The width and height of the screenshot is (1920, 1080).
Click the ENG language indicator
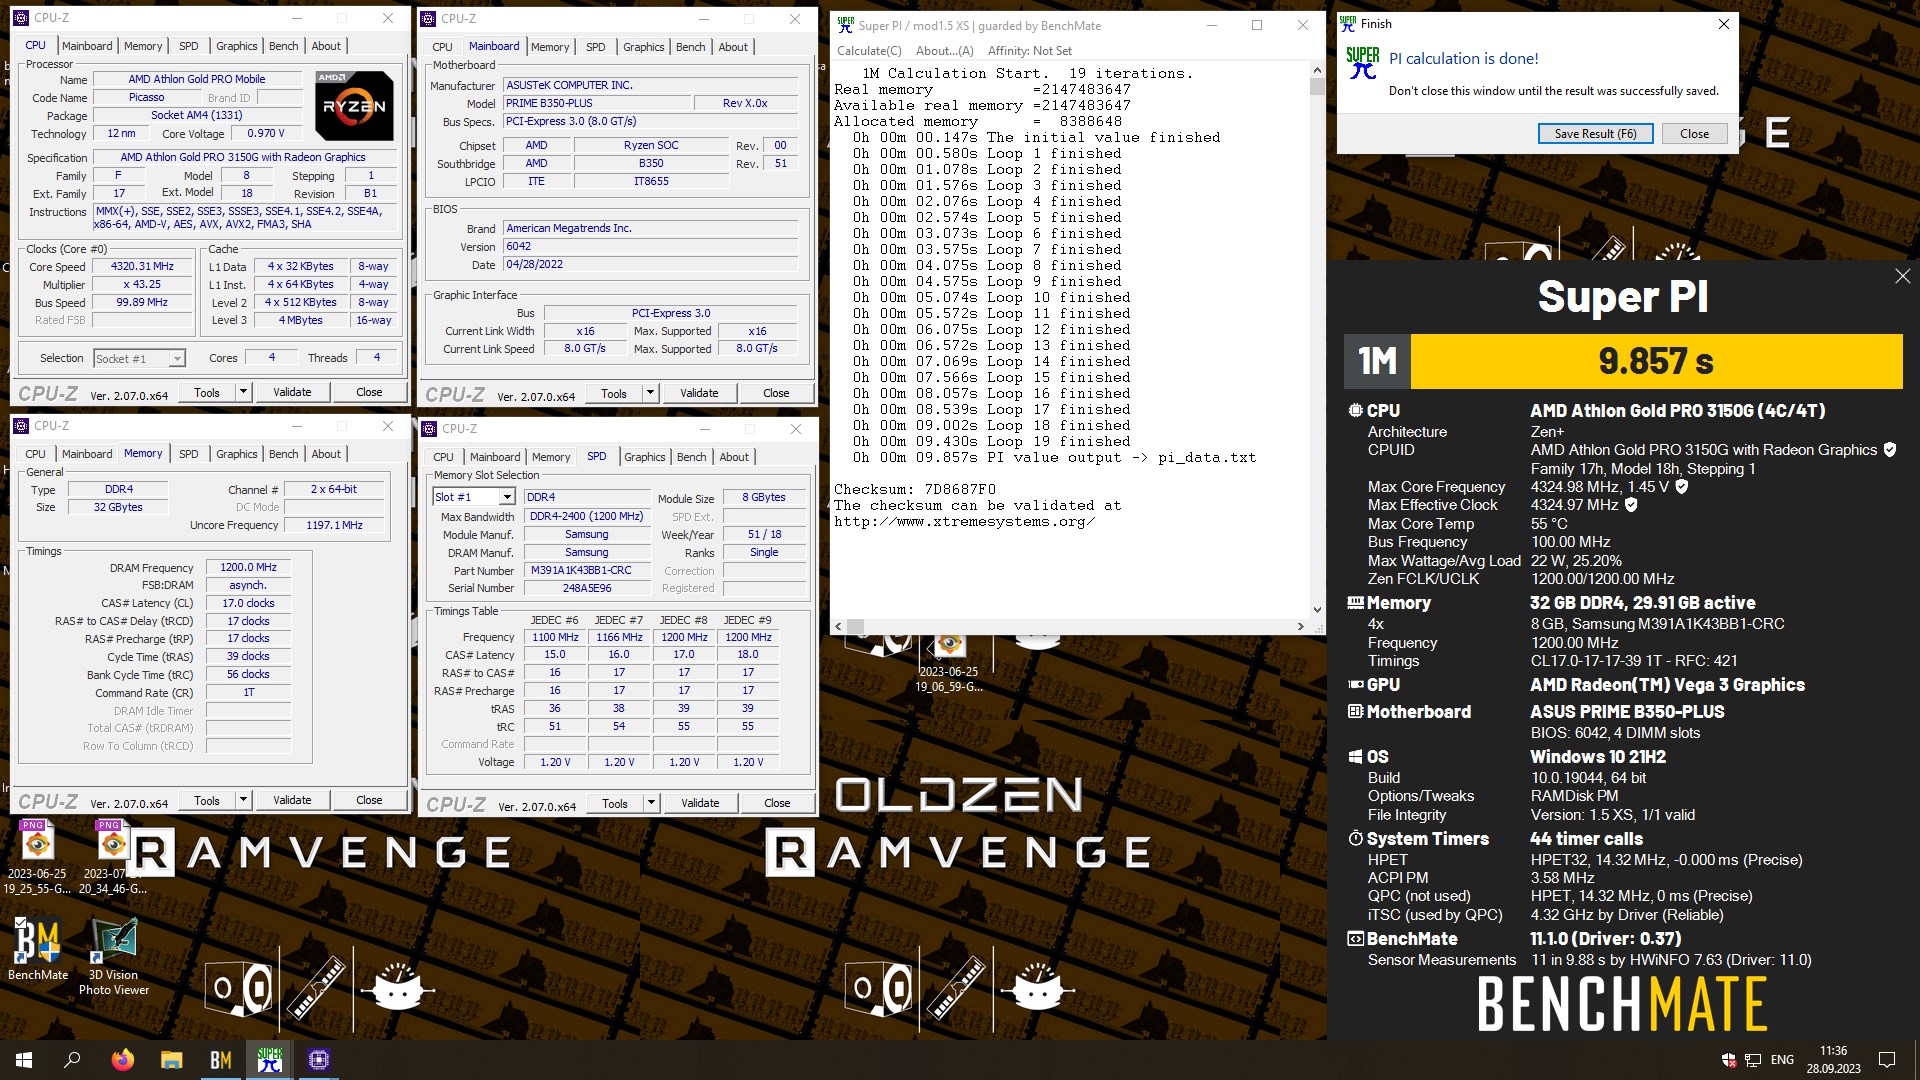pos(1782,1060)
